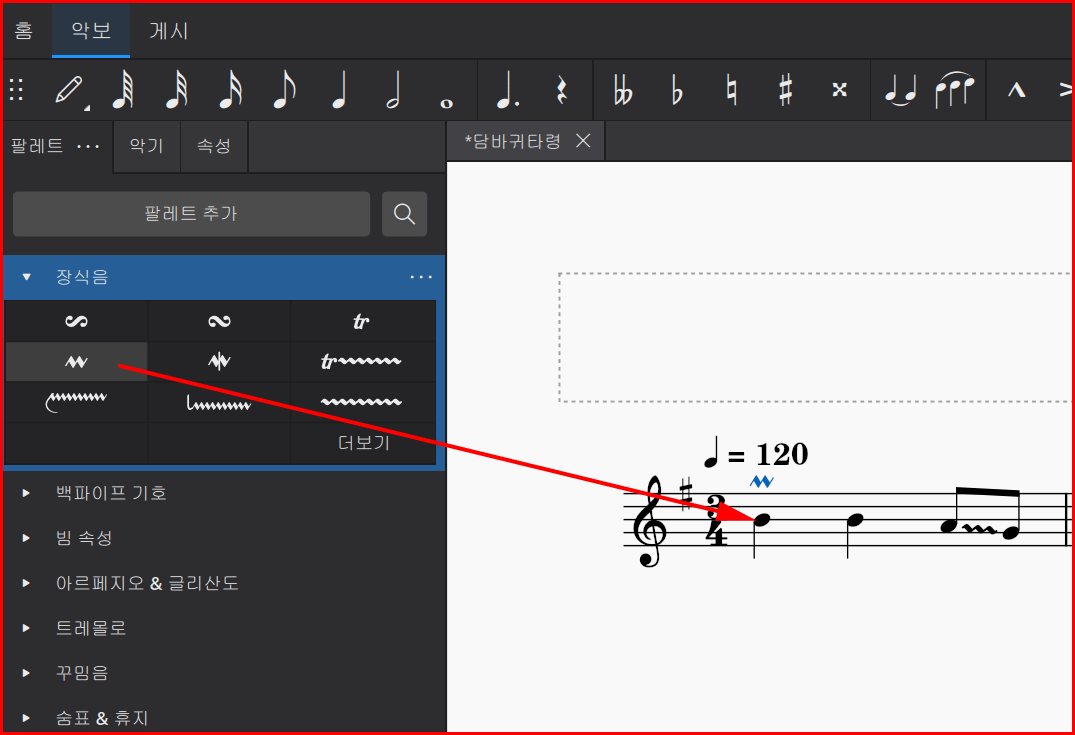Open the dropdown arrow beside the pencil tool
Image resolution: width=1075 pixels, height=735 pixels.
pos(87,108)
